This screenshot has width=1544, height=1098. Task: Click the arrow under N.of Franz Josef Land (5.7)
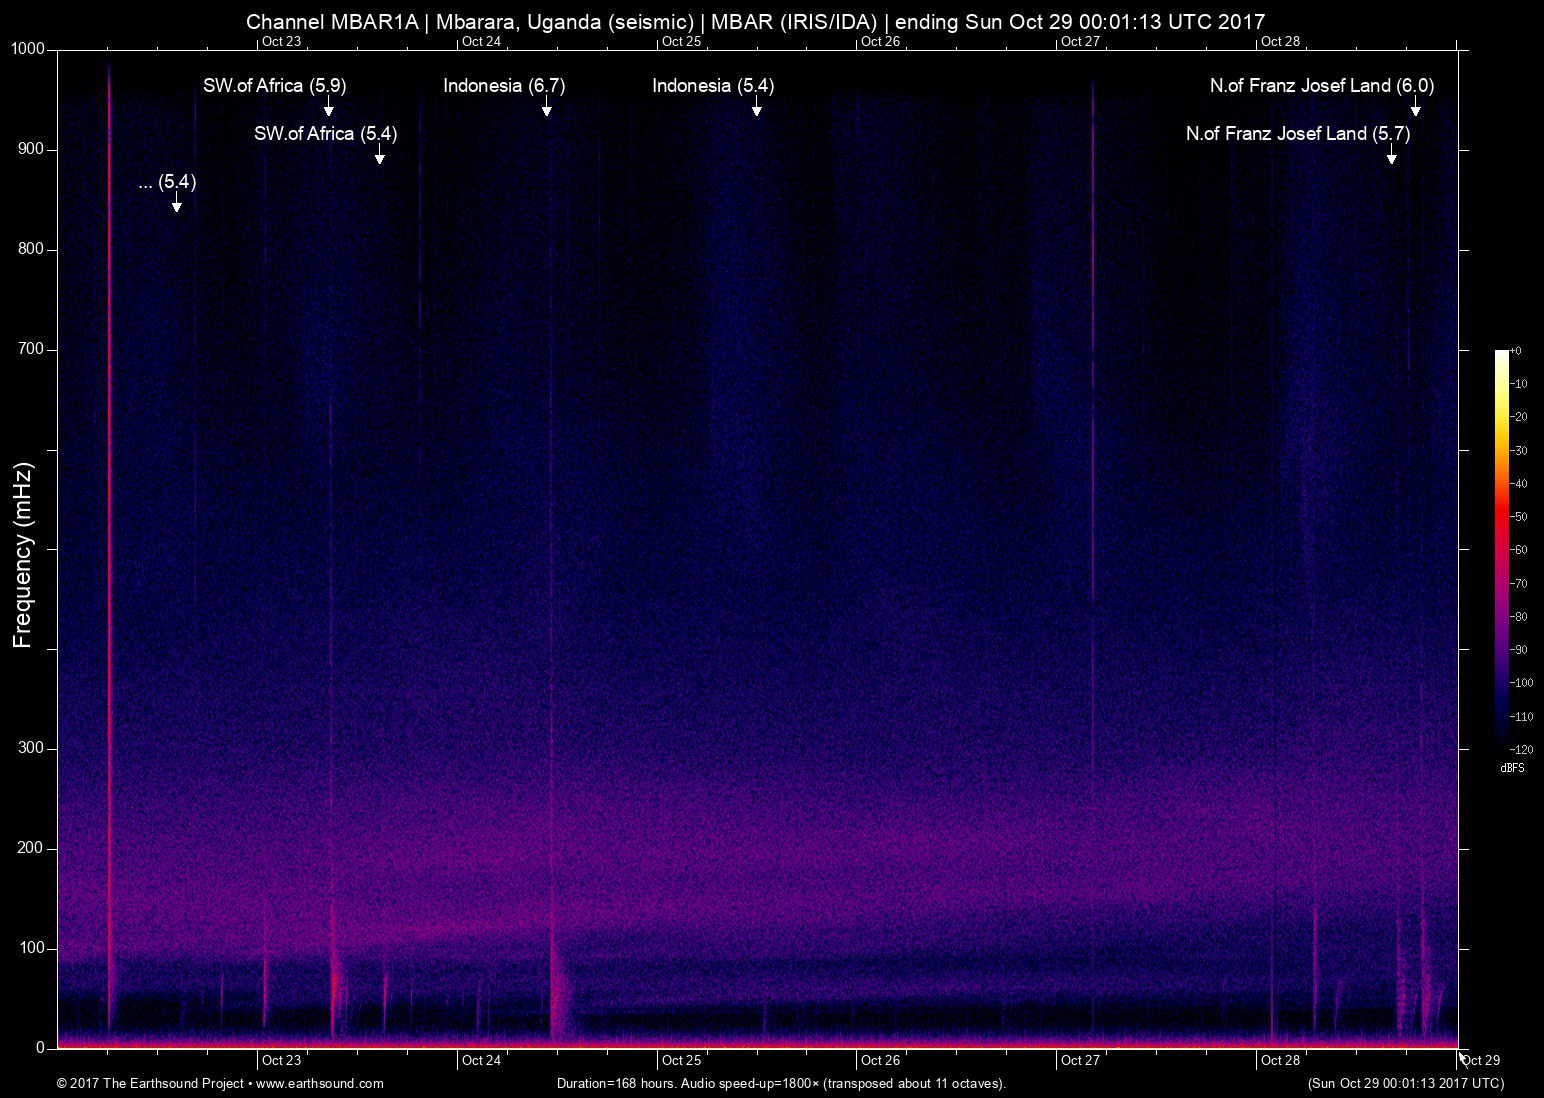coord(1391,156)
